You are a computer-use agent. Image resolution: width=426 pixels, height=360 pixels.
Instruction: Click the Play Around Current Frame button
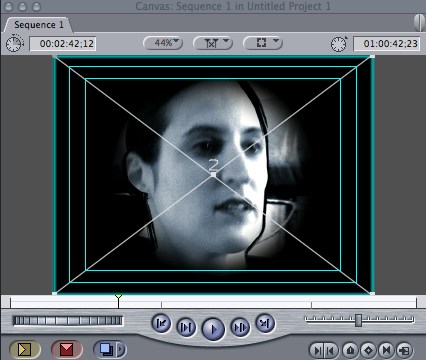pos(240,327)
